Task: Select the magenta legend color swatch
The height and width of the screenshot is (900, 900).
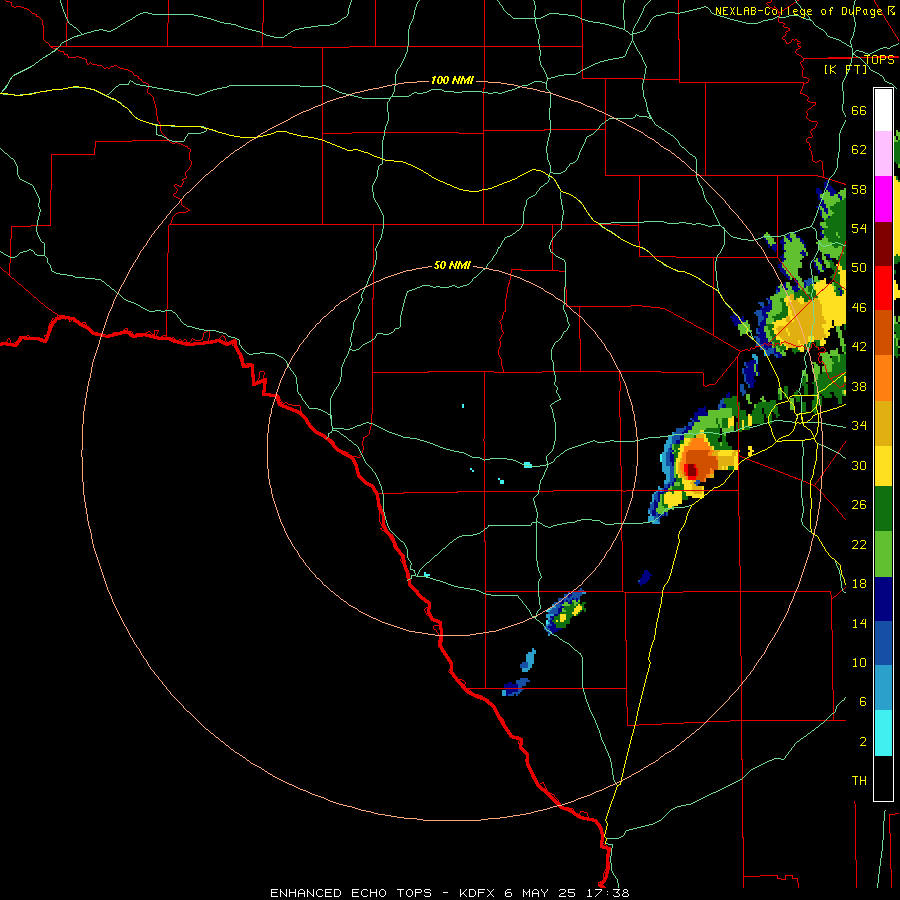Action: pyautogui.click(x=883, y=199)
